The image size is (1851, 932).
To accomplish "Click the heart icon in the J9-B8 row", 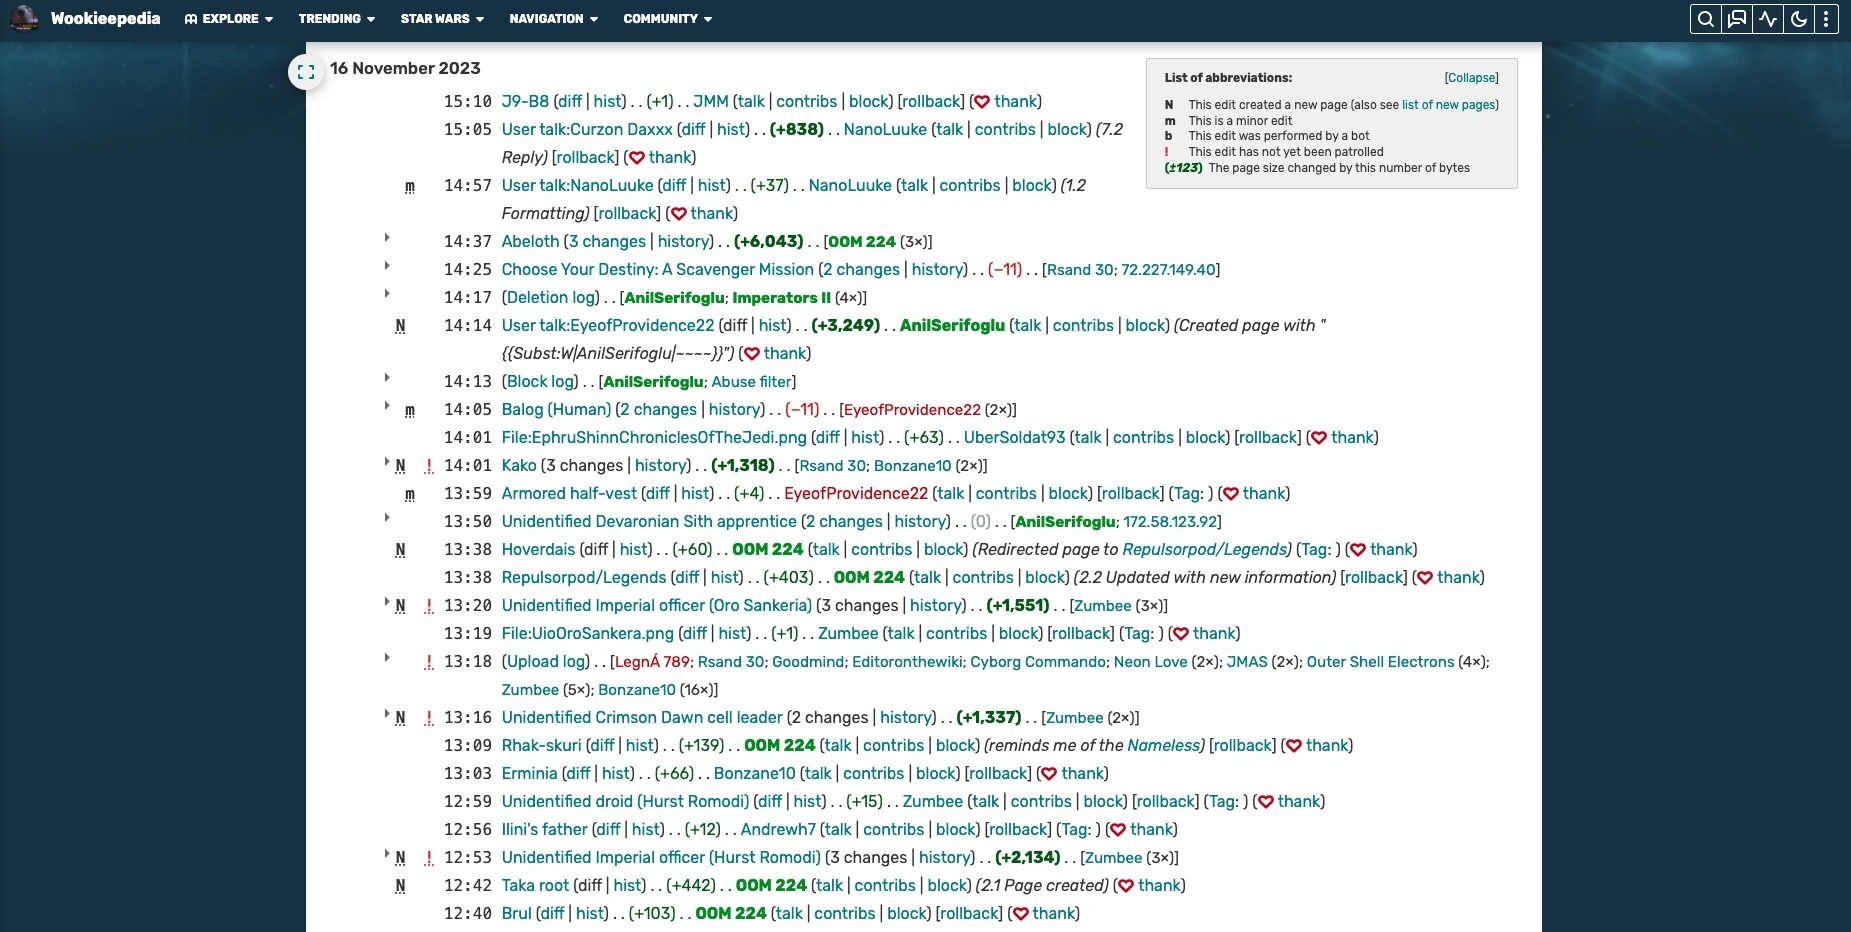I will pyautogui.click(x=982, y=102).
